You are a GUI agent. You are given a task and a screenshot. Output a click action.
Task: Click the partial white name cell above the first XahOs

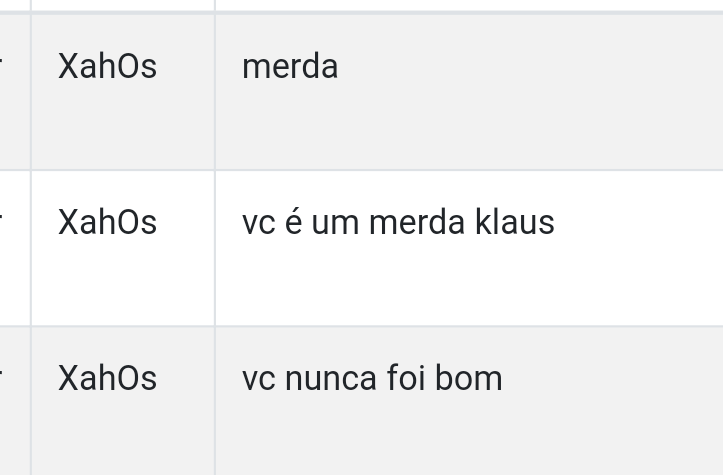123,5
